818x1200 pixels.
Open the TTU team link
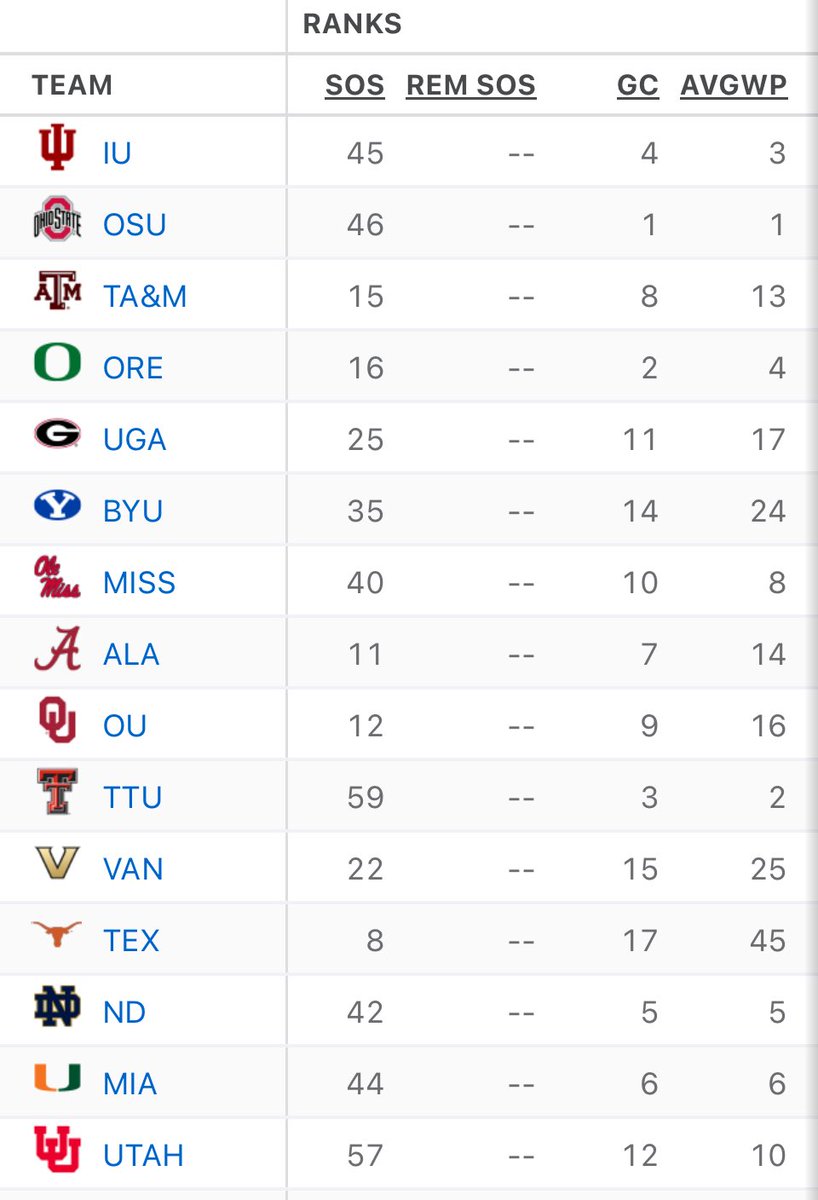click(132, 797)
